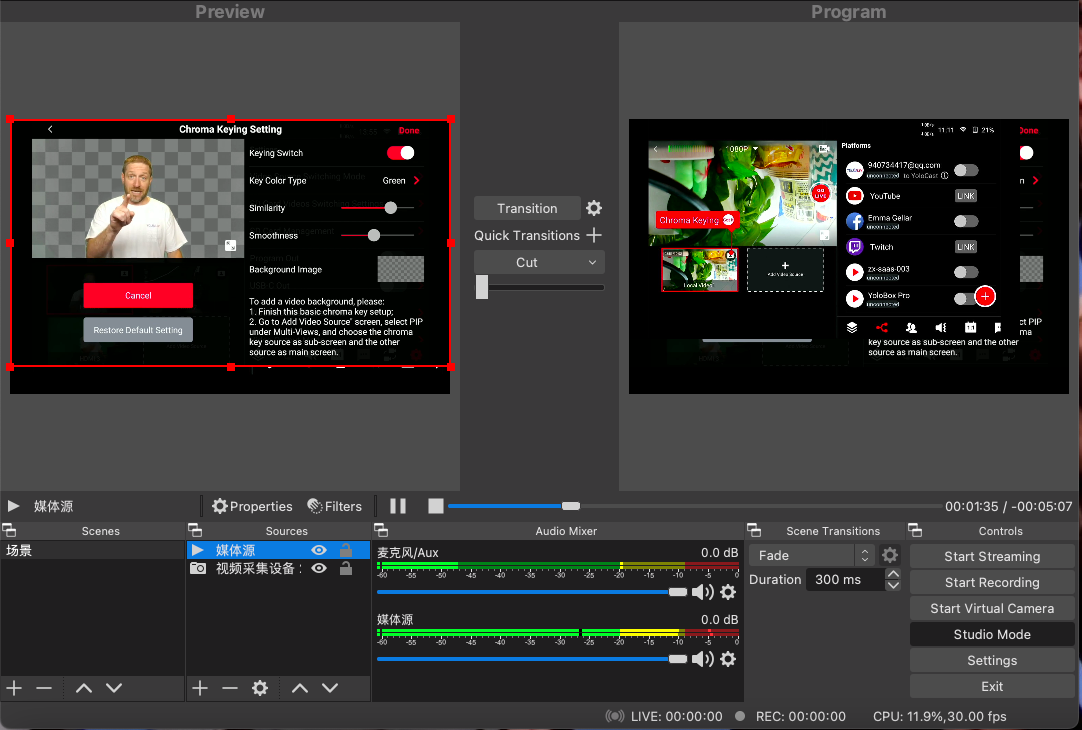The image size is (1082, 730).
Task: Open OBS Settings
Action: click(x=992, y=661)
